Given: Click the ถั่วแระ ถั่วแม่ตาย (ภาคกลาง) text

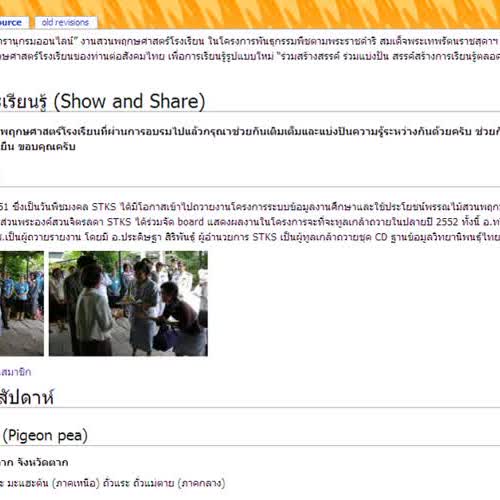Looking at the screenshot, I should tap(164, 483).
